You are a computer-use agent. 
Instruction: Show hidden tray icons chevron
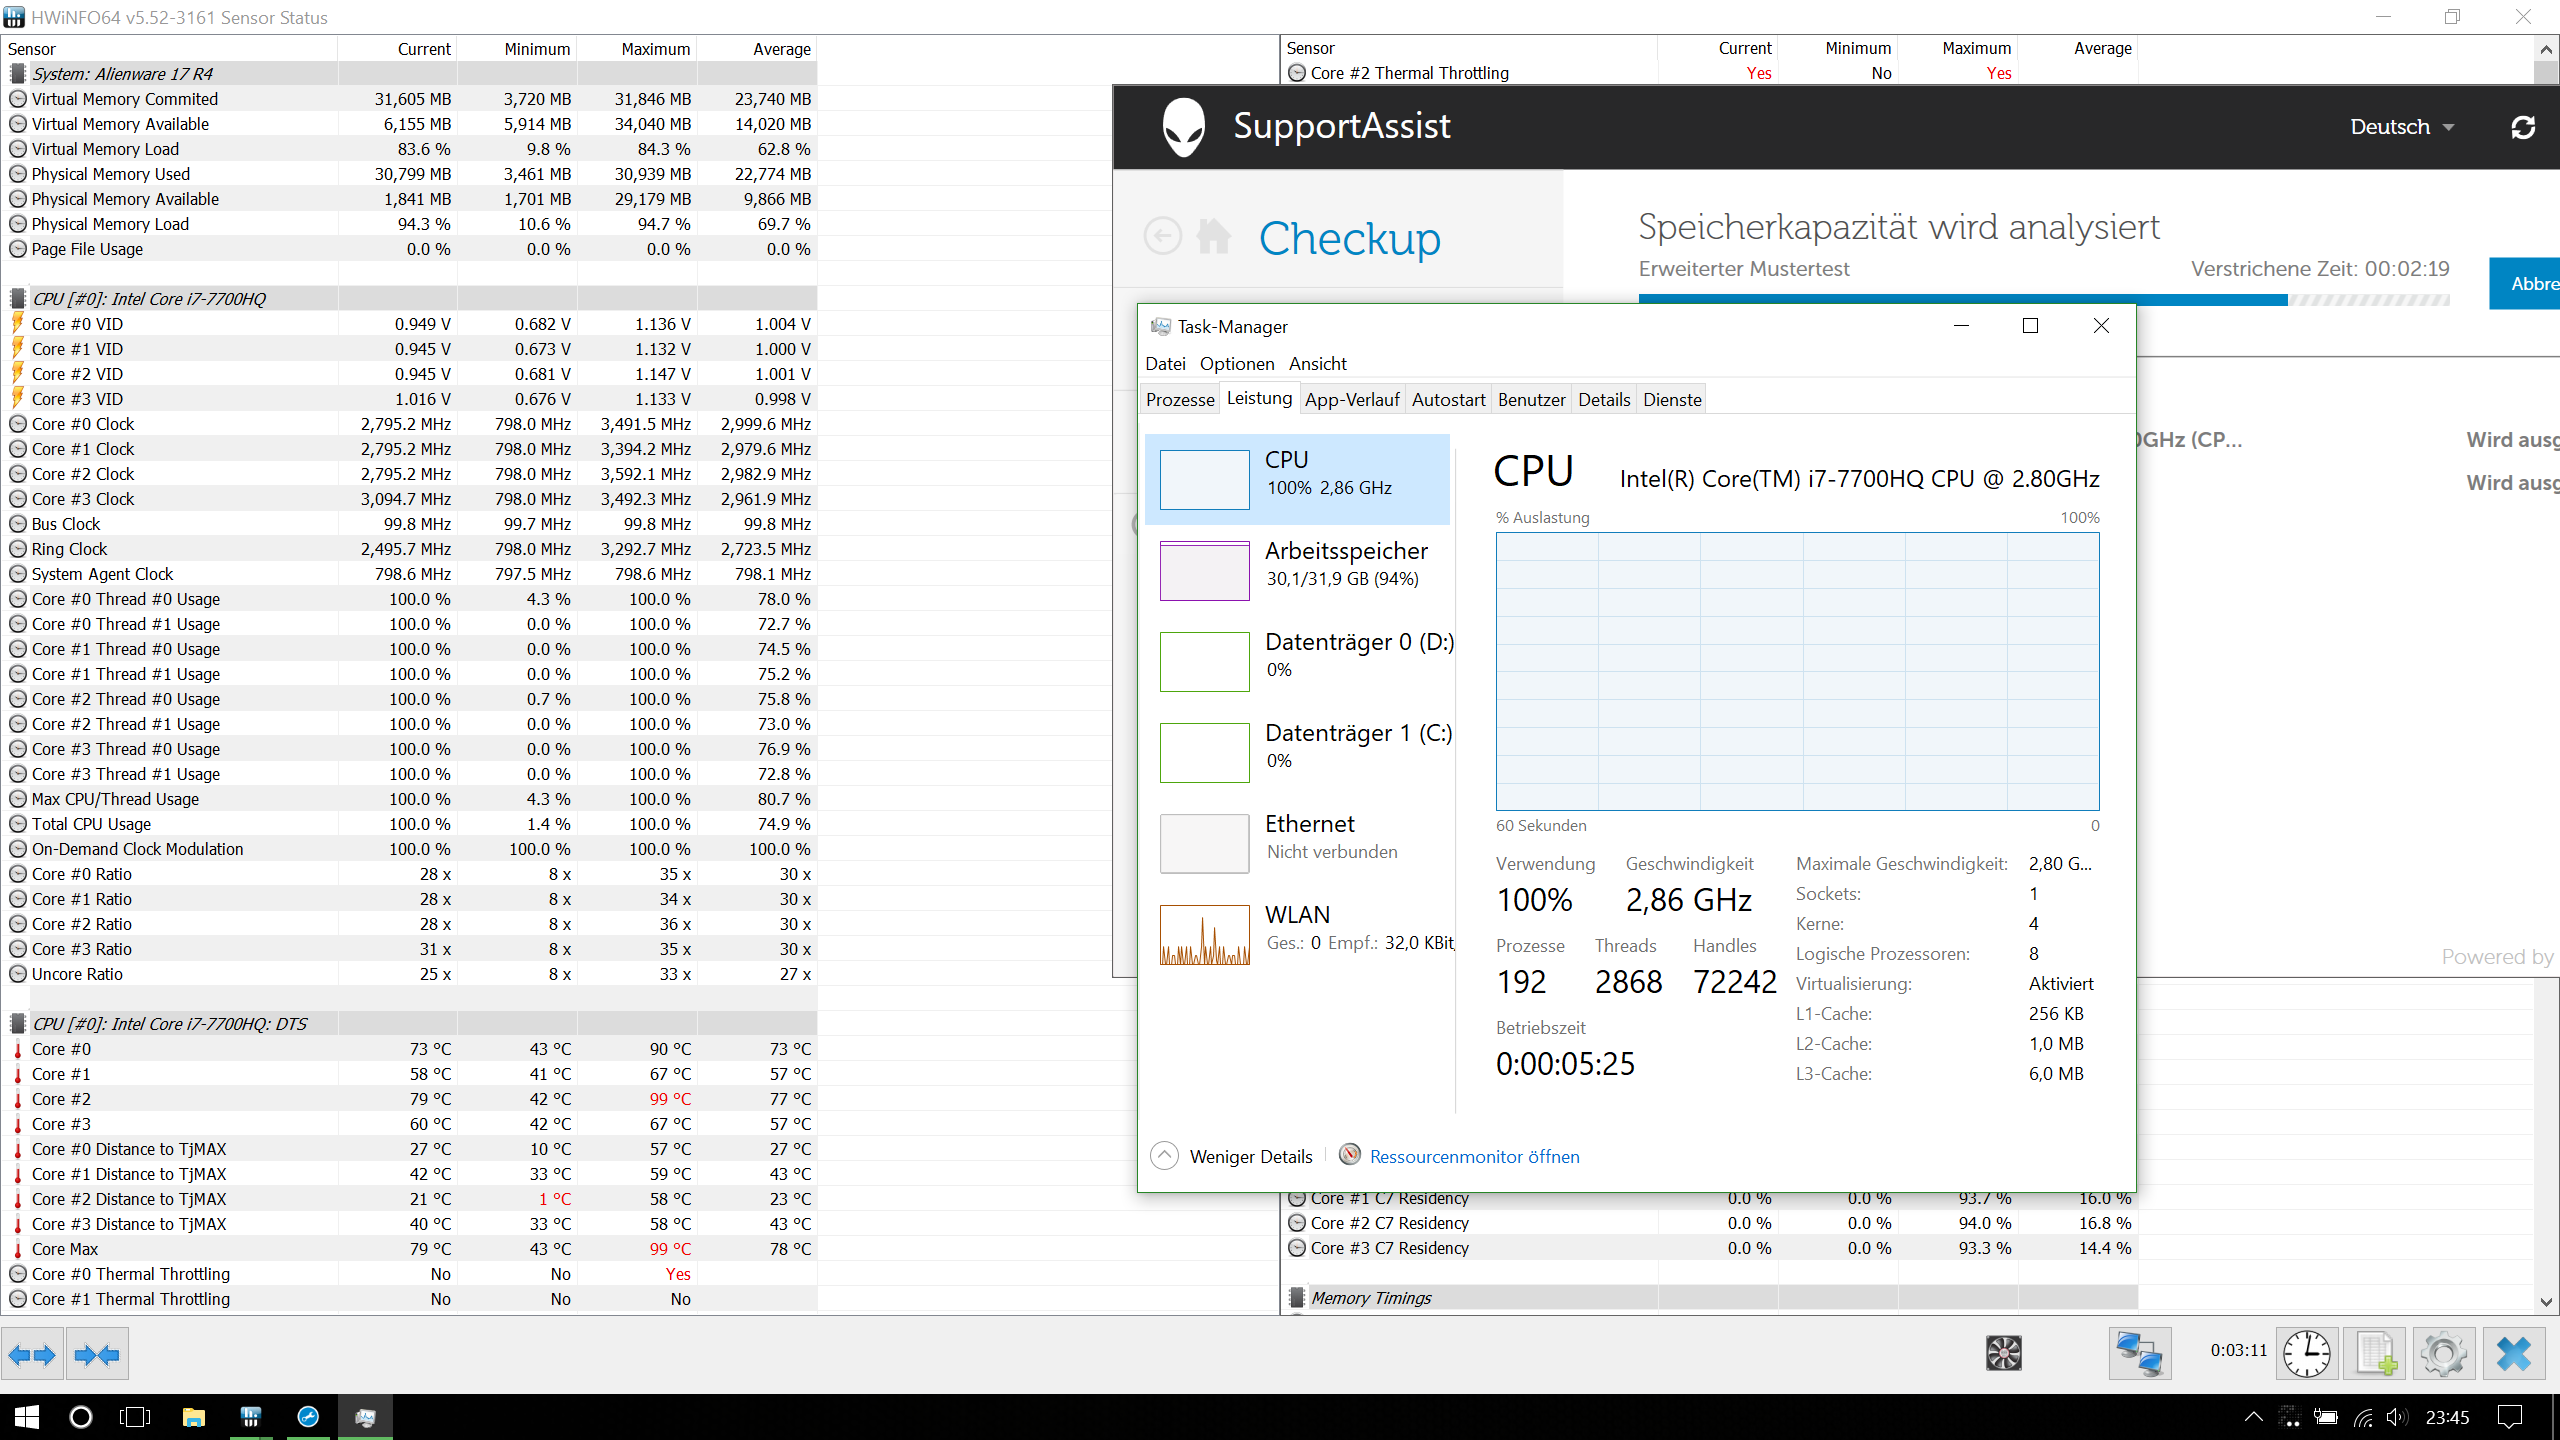[x=2253, y=1417]
